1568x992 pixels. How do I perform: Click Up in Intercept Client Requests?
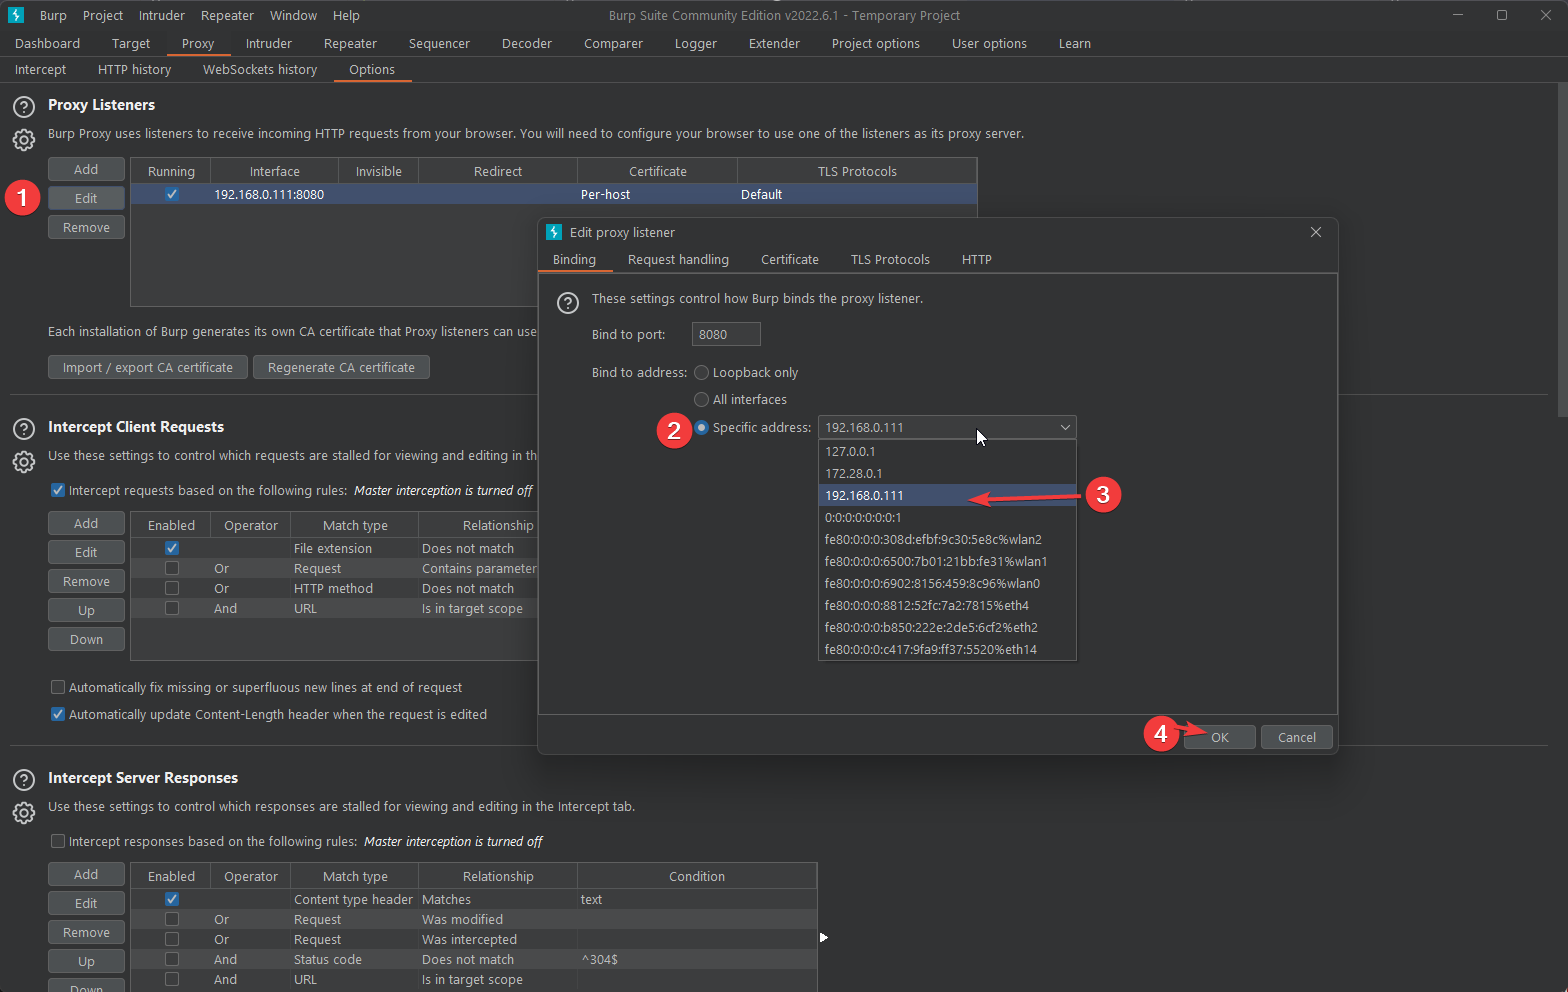(86, 610)
